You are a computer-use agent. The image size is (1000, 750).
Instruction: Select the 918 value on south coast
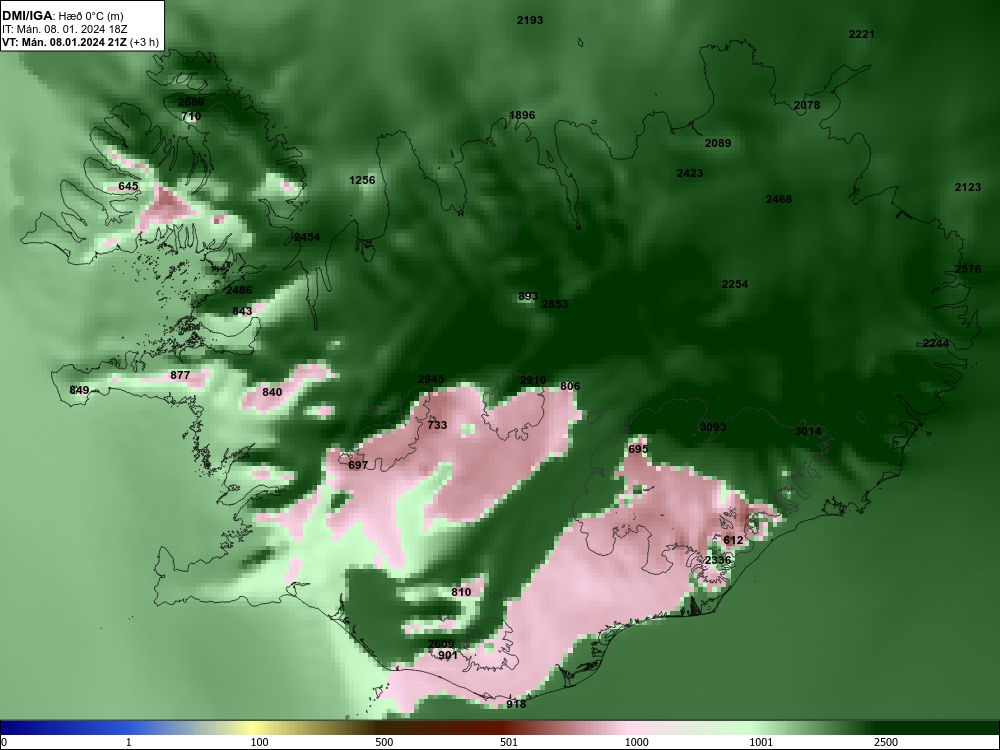[516, 705]
